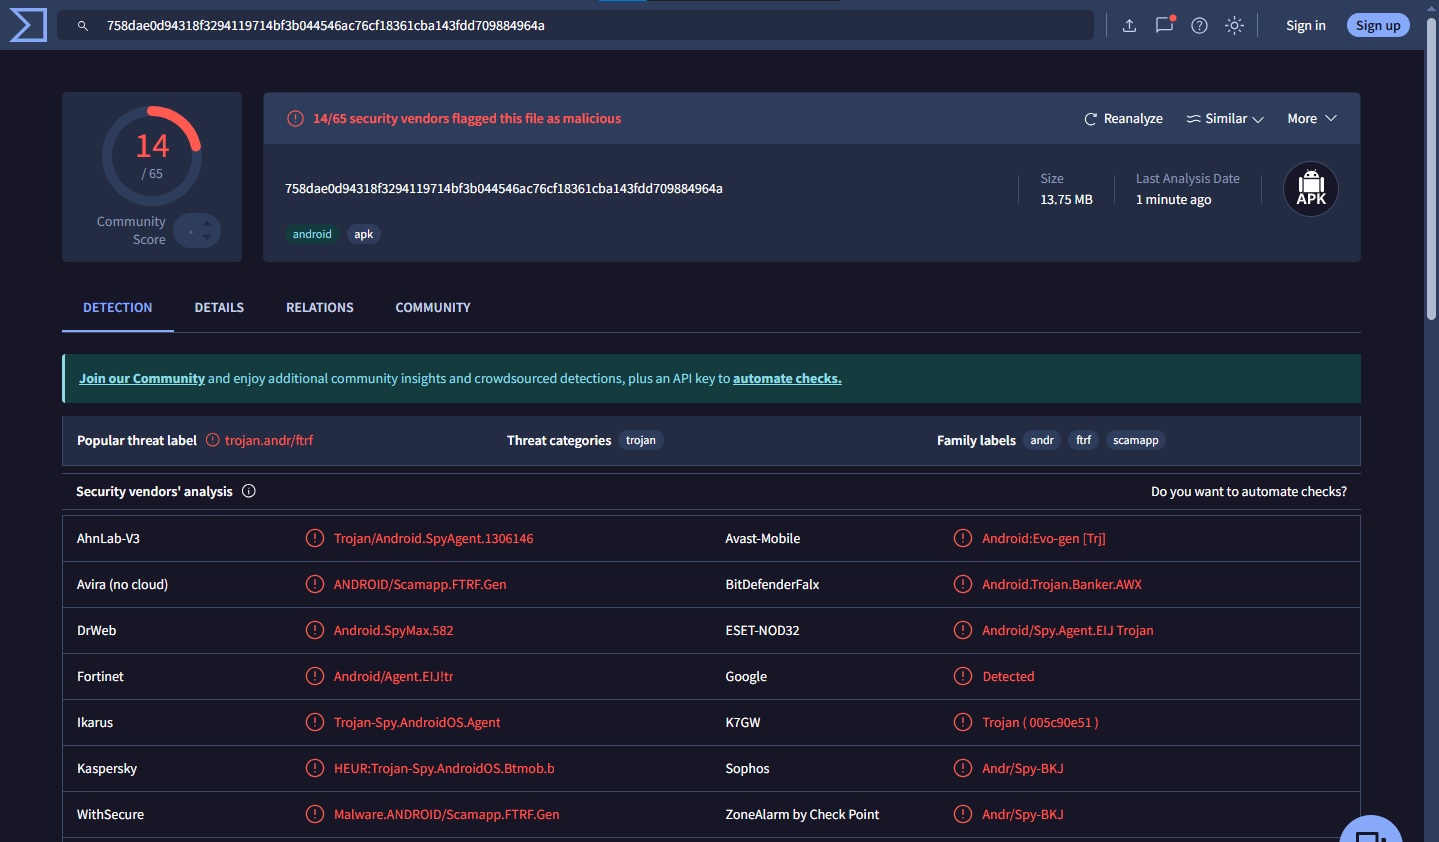
Task: Select the Community tab
Action: point(432,308)
